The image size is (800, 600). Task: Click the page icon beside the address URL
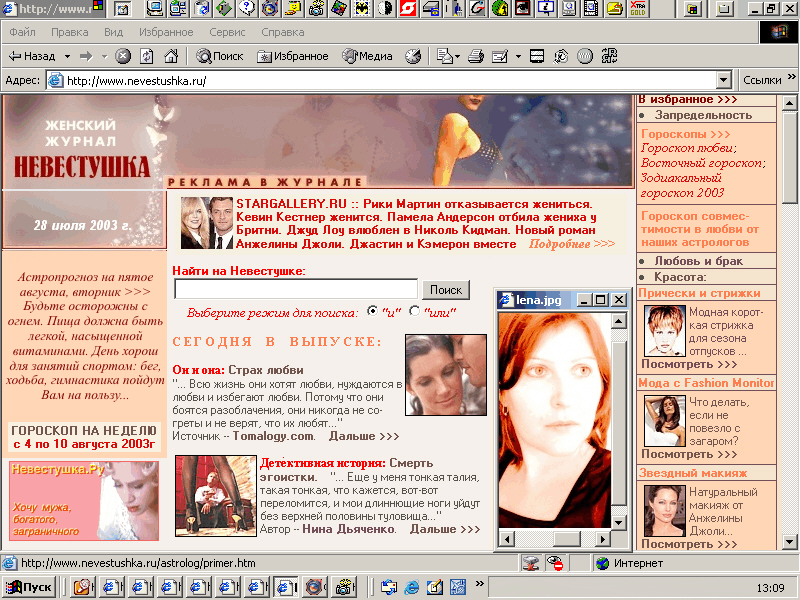[56, 81]
